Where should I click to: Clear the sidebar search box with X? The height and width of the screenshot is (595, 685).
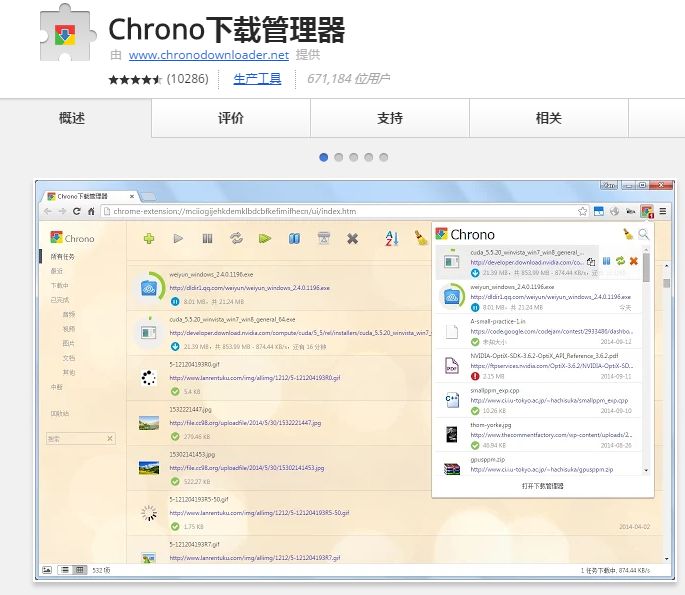[110, 439]
